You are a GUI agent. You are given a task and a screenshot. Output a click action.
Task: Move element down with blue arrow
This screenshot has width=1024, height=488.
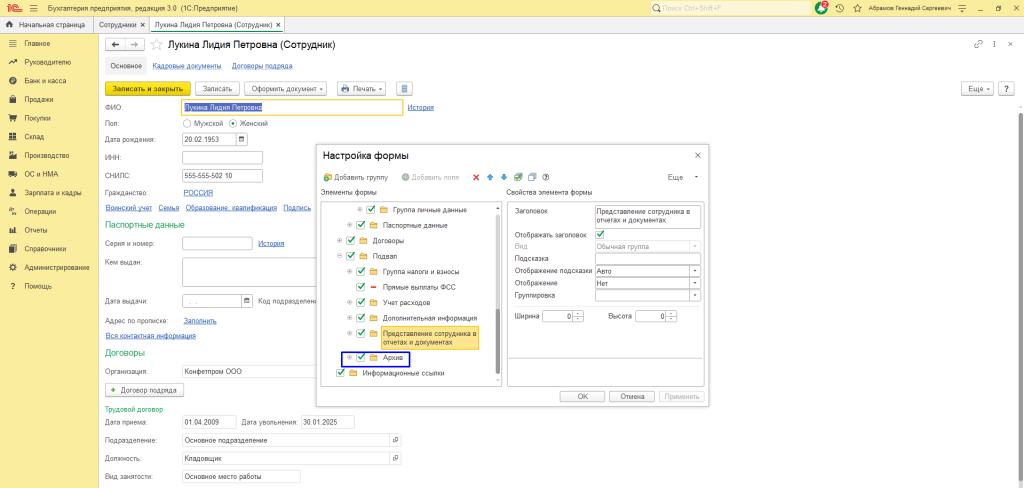click(x=504, y=177)
